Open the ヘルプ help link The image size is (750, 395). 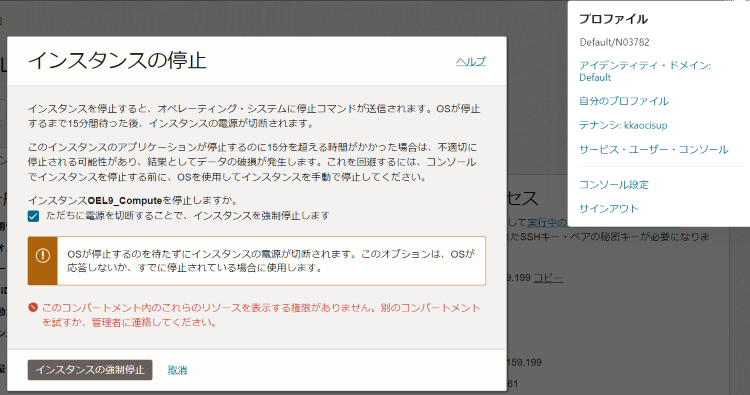point(471,61)
